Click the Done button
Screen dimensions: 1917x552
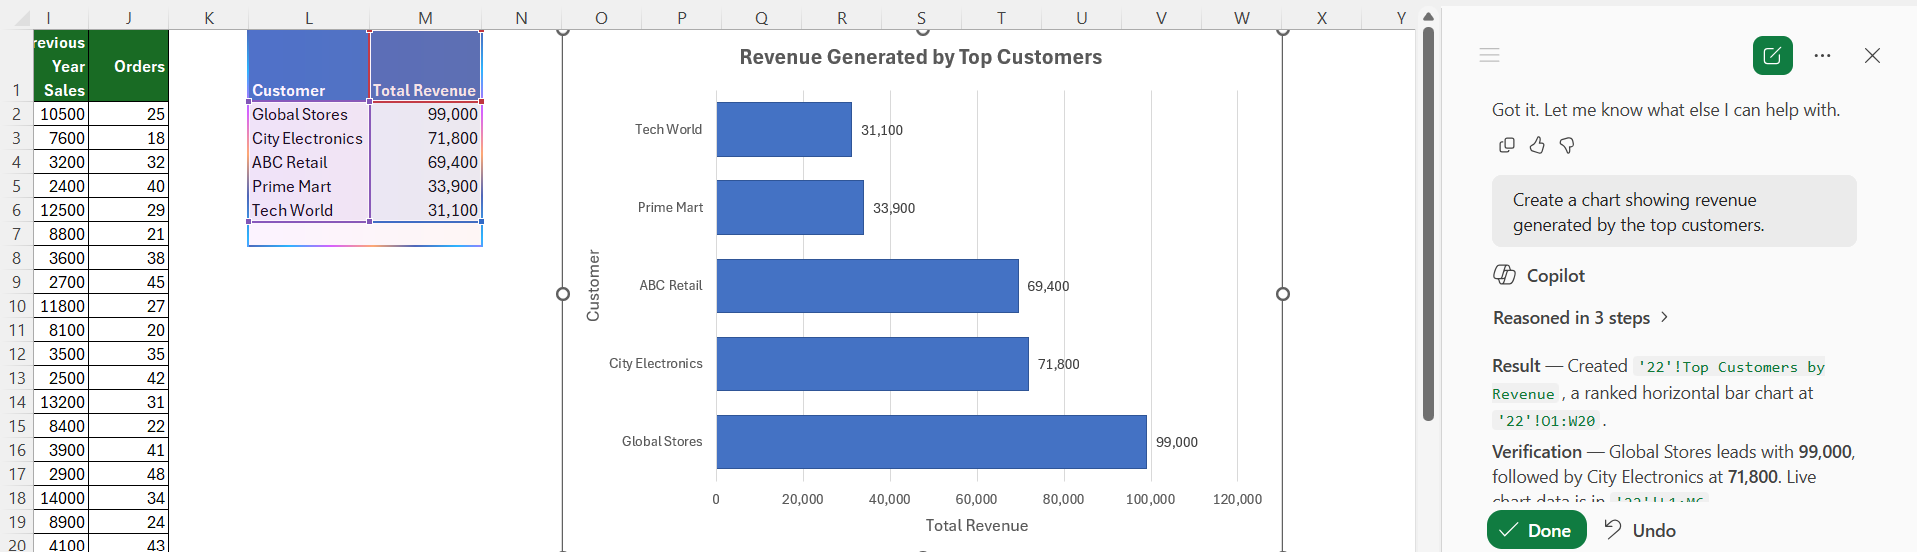tap(1536, 530)
